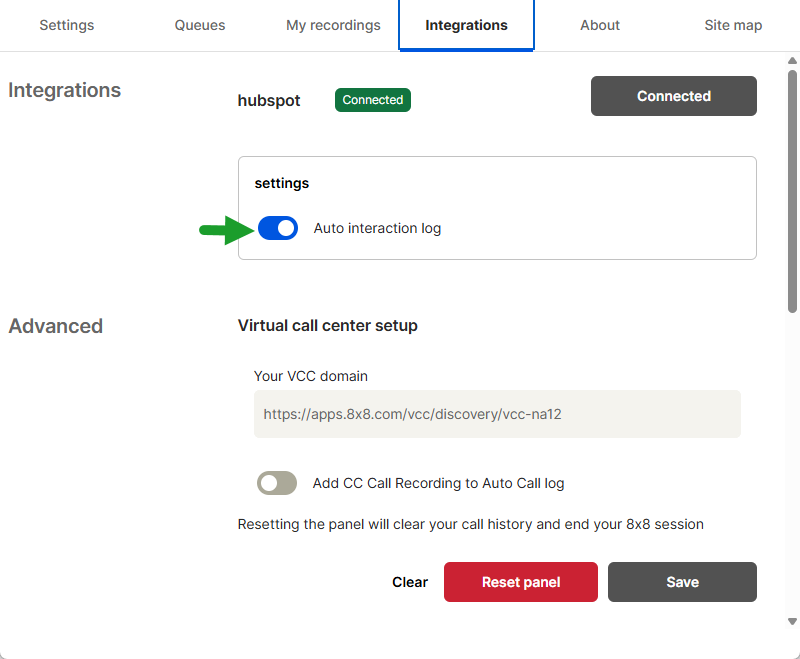Click the green Connected status badge

372,100
